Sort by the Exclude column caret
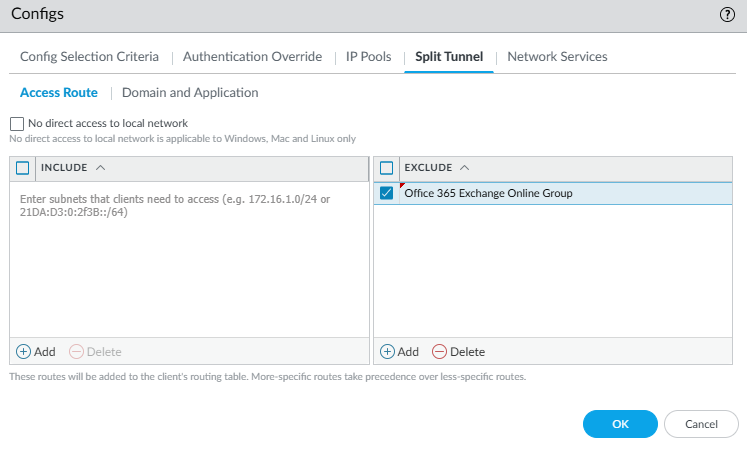 click(465, 168)
